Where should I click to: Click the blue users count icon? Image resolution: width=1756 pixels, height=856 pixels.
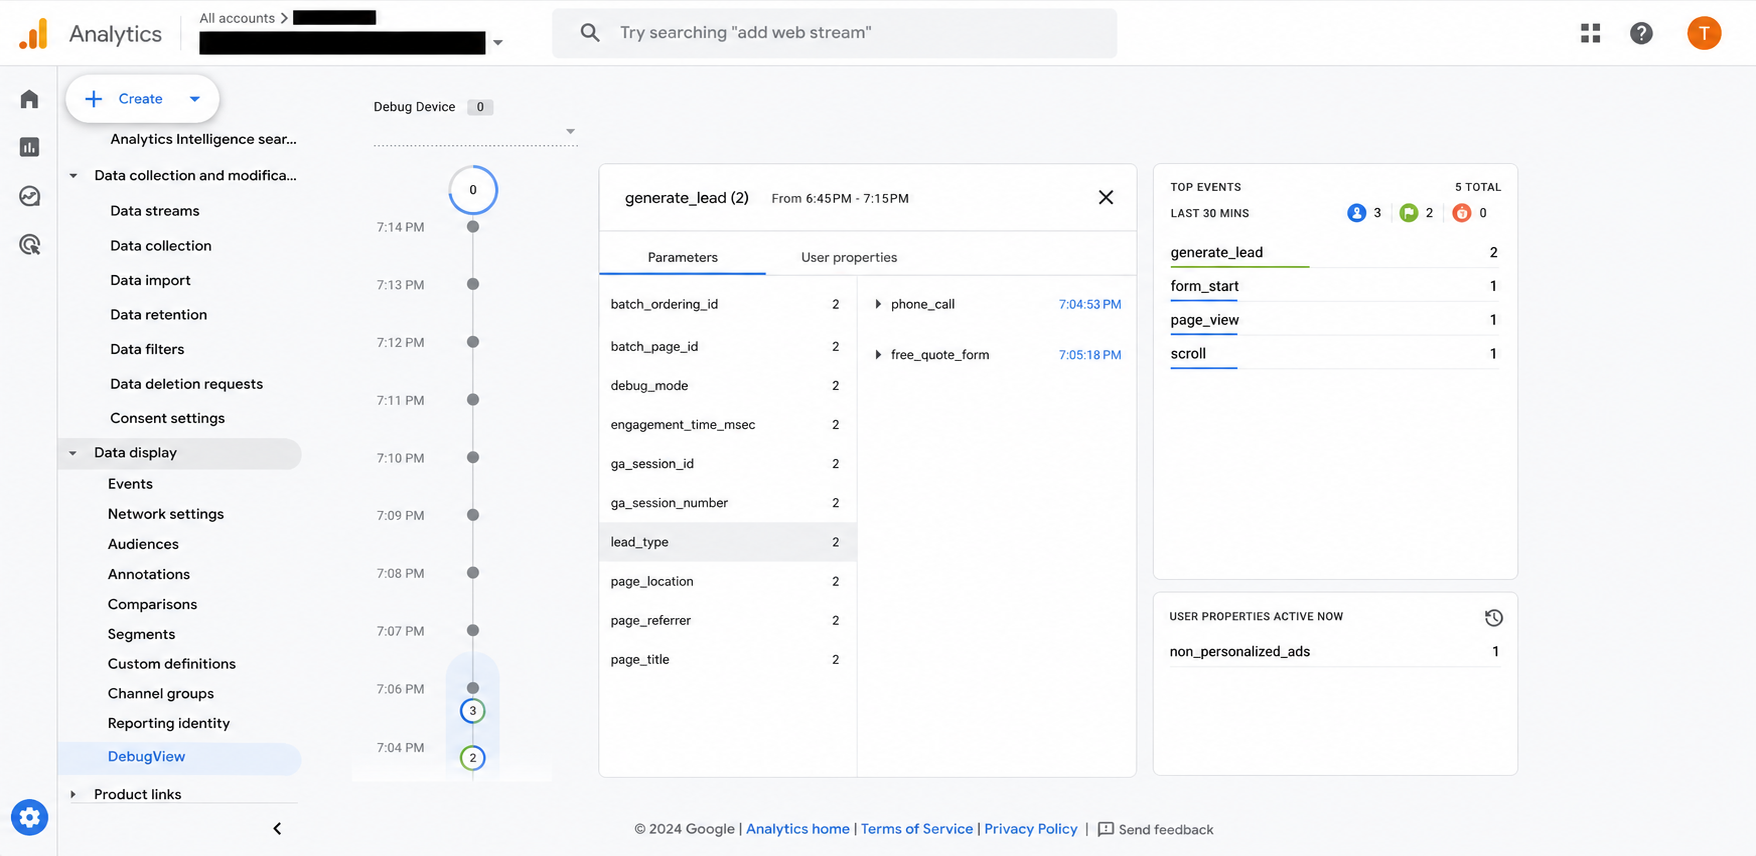click(1356, 213)
